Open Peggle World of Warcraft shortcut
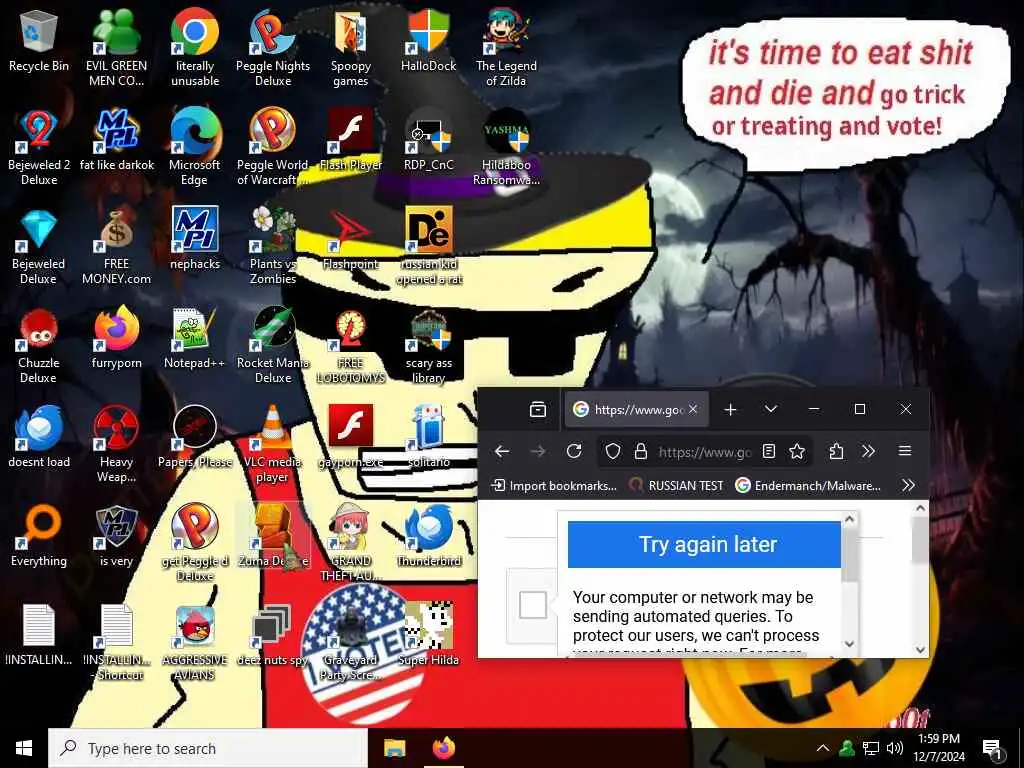The height and width of the screenshot is (768, 1024). (273, 147)
